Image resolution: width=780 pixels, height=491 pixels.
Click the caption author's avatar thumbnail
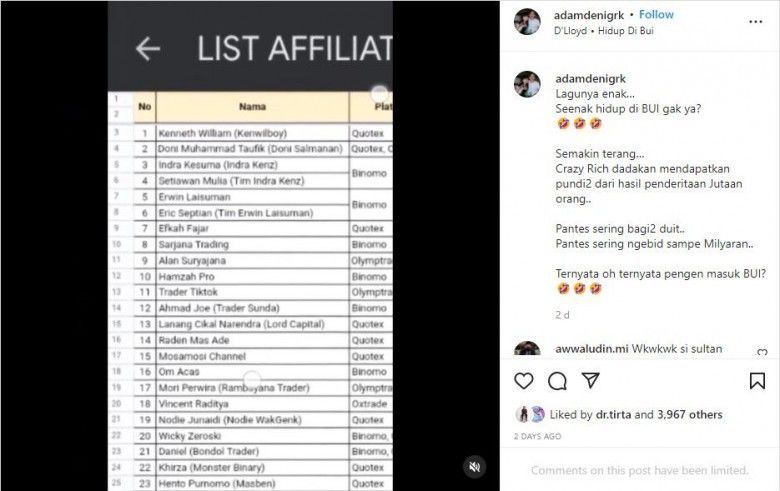pyautogui.click(x=527, y=85)
